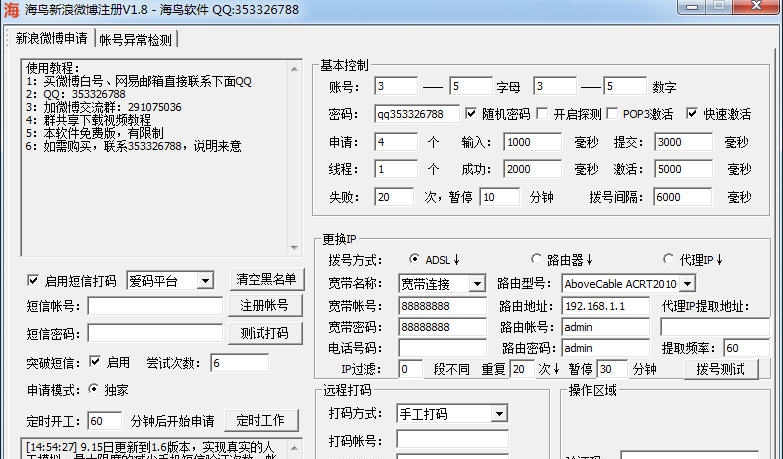Click the tutorial line "4: 群共享下载视频教程"
Image resolution: width=783 pixels, height=459 pixels.
click(88, 120)
